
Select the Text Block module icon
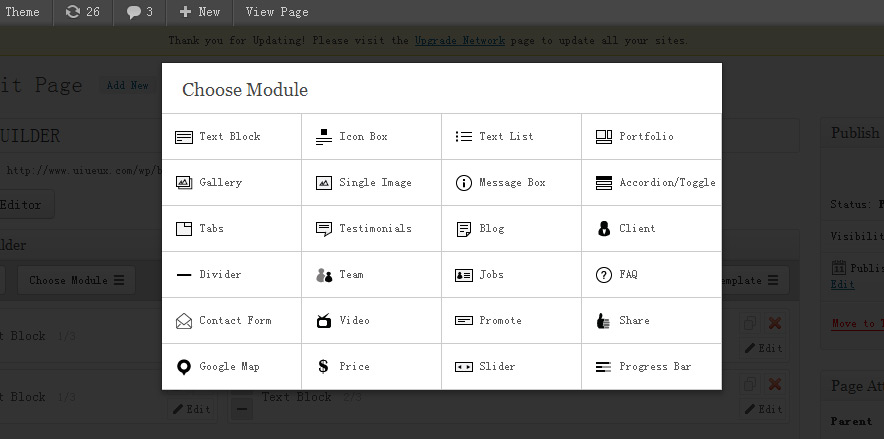click(184, 137)
